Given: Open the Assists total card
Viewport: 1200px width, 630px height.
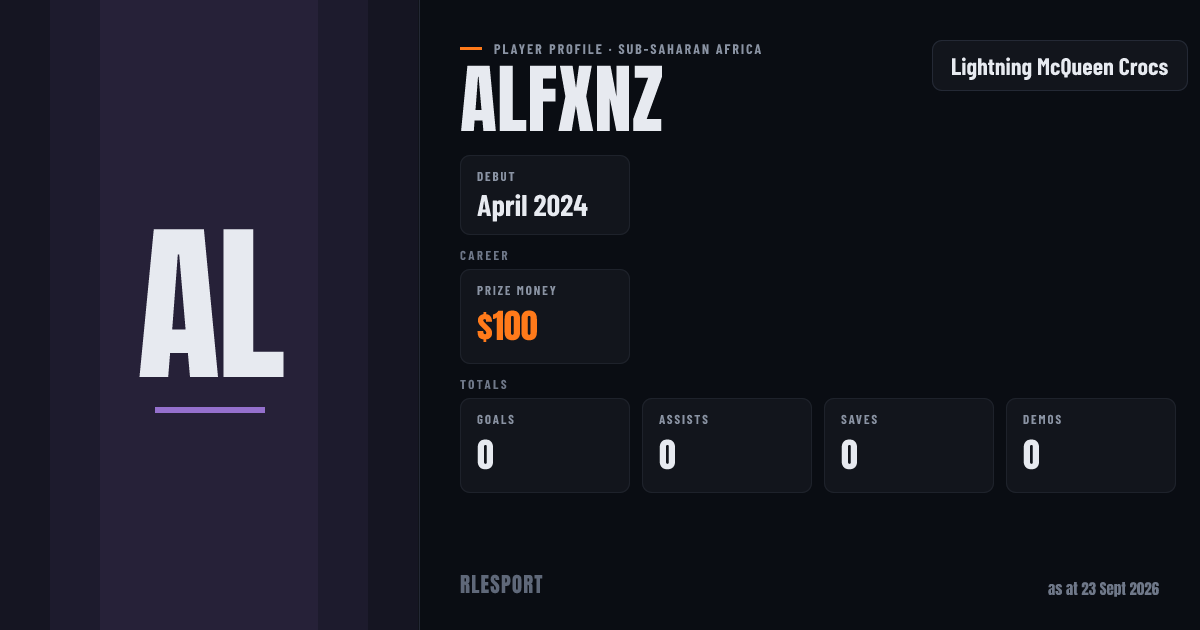Looking at the screenshot, I should (x=727, y=445).
